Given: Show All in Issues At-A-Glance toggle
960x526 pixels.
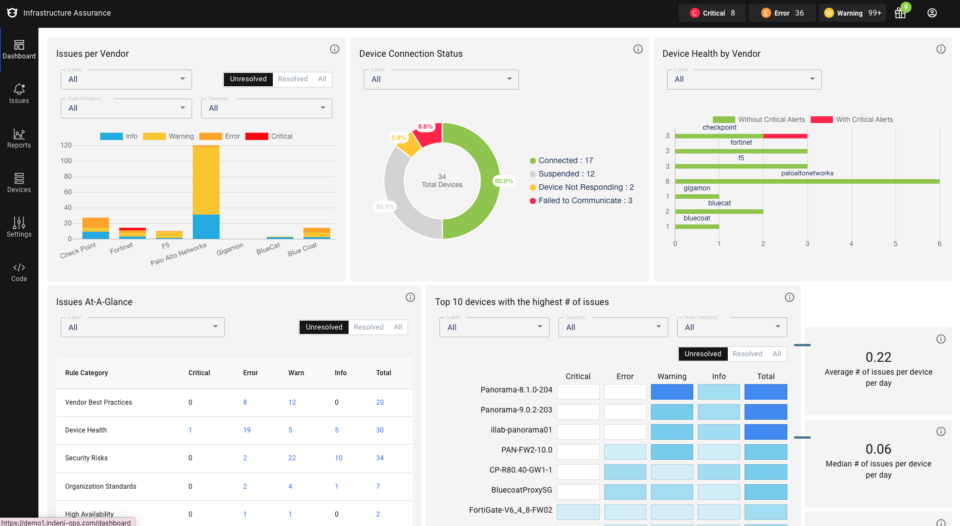Looking at the screenshot, I should pos(398,327).
